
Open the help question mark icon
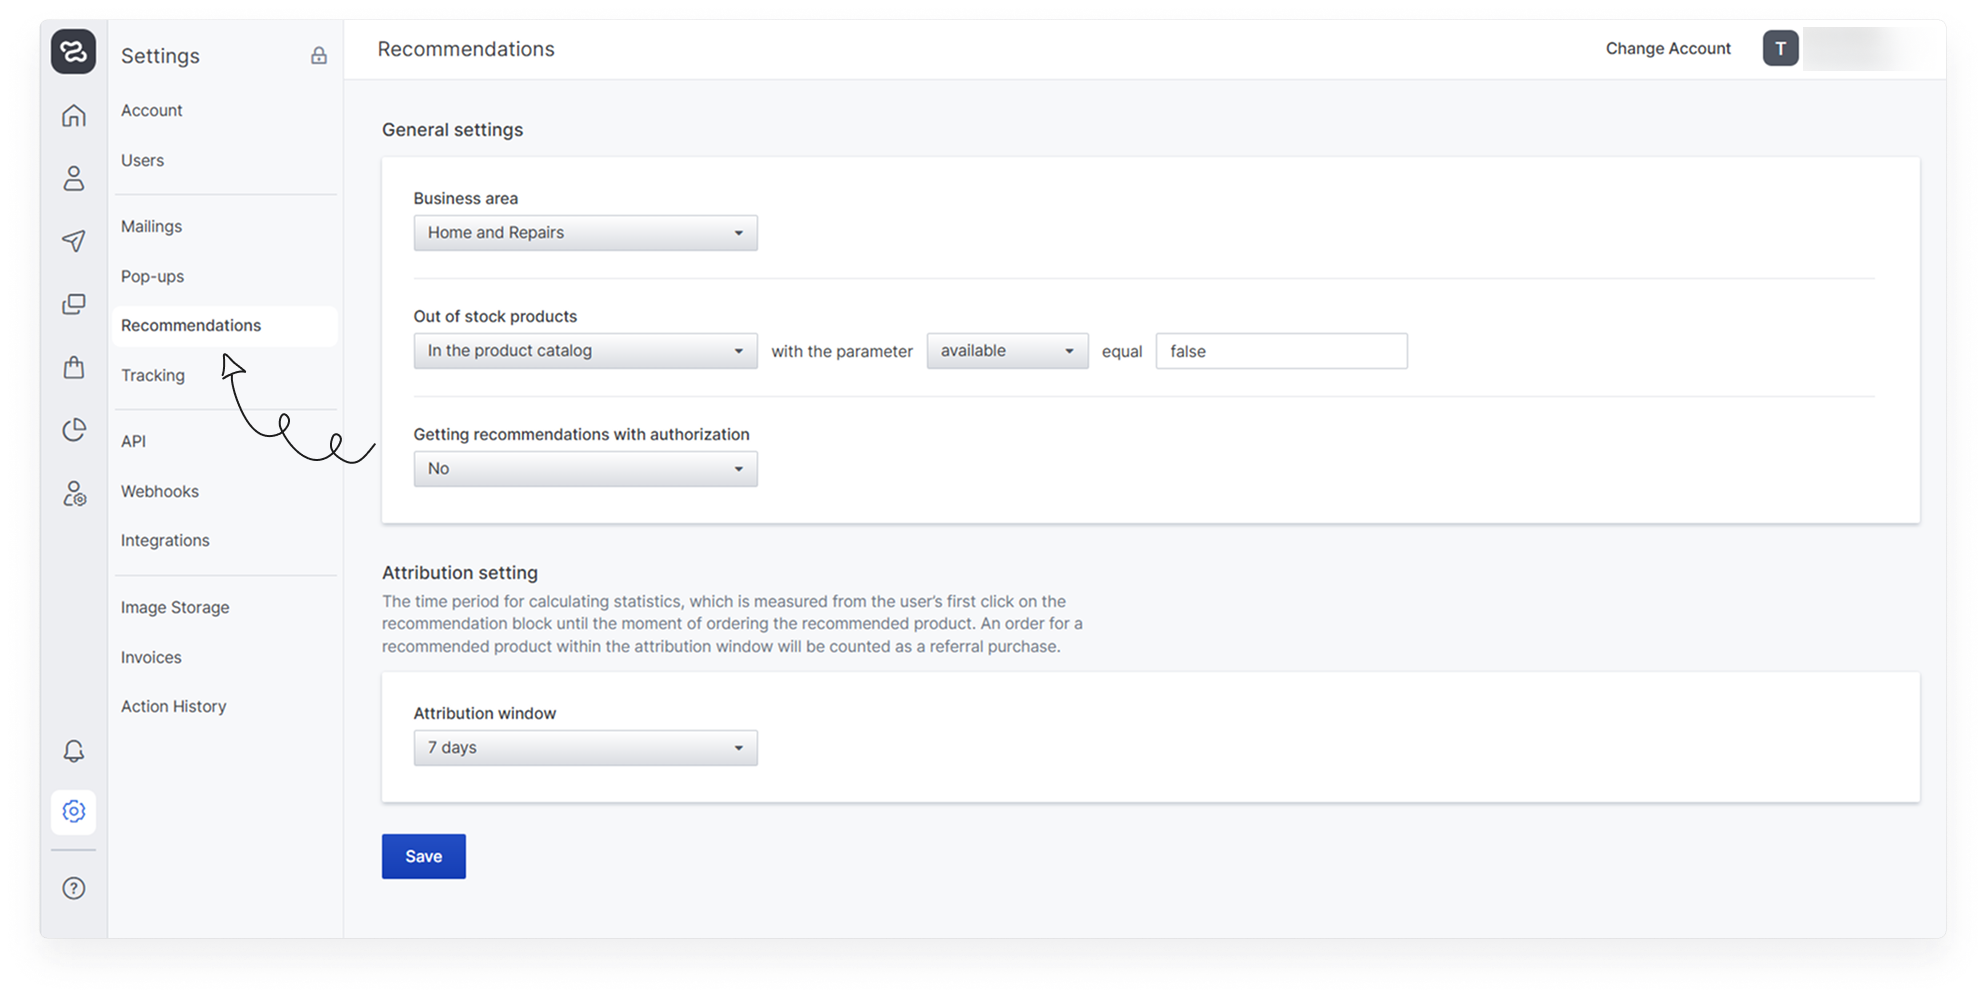[x=74, y=888]
